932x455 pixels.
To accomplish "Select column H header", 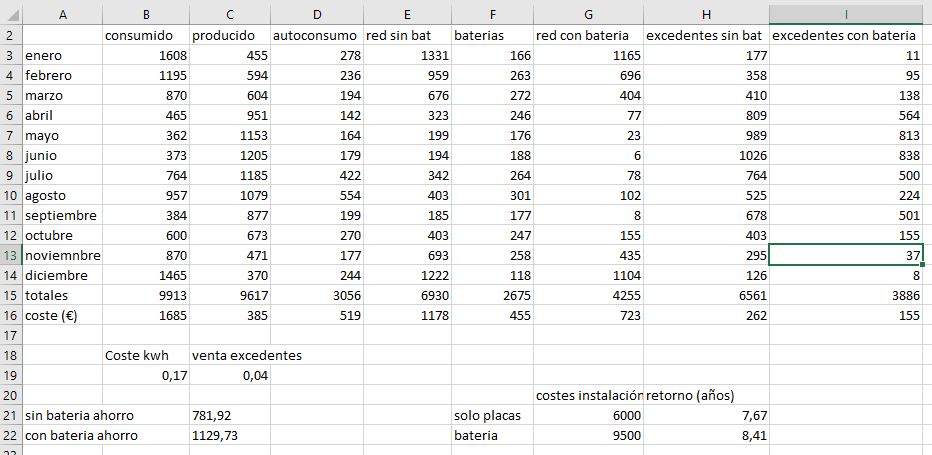I will click(706, 15).
